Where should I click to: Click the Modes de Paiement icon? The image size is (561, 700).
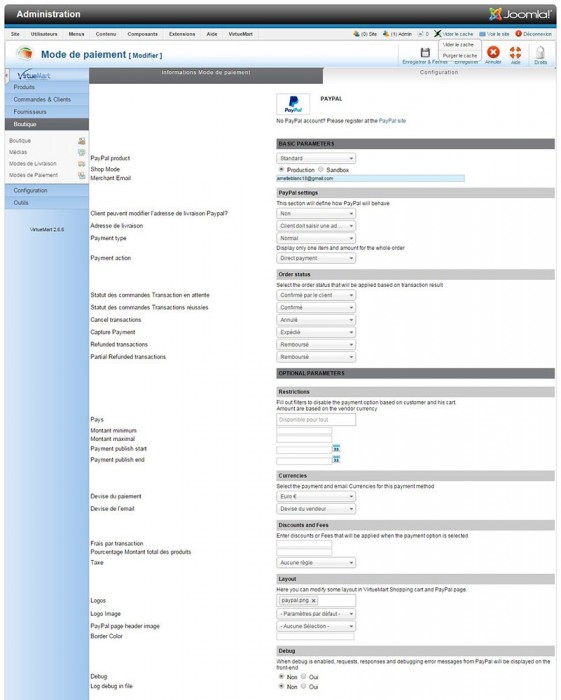pos(81,175)
